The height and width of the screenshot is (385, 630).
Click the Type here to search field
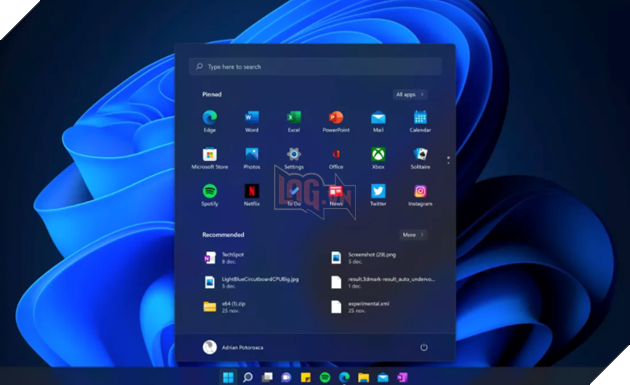(x=315, y=66)
